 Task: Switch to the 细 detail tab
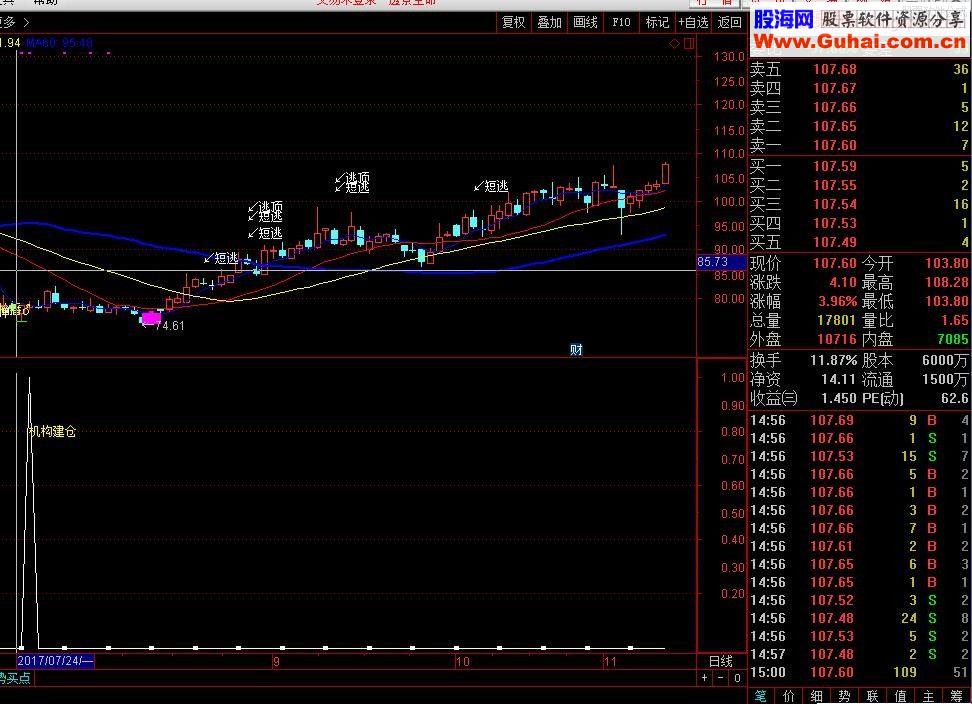[816, 696]
